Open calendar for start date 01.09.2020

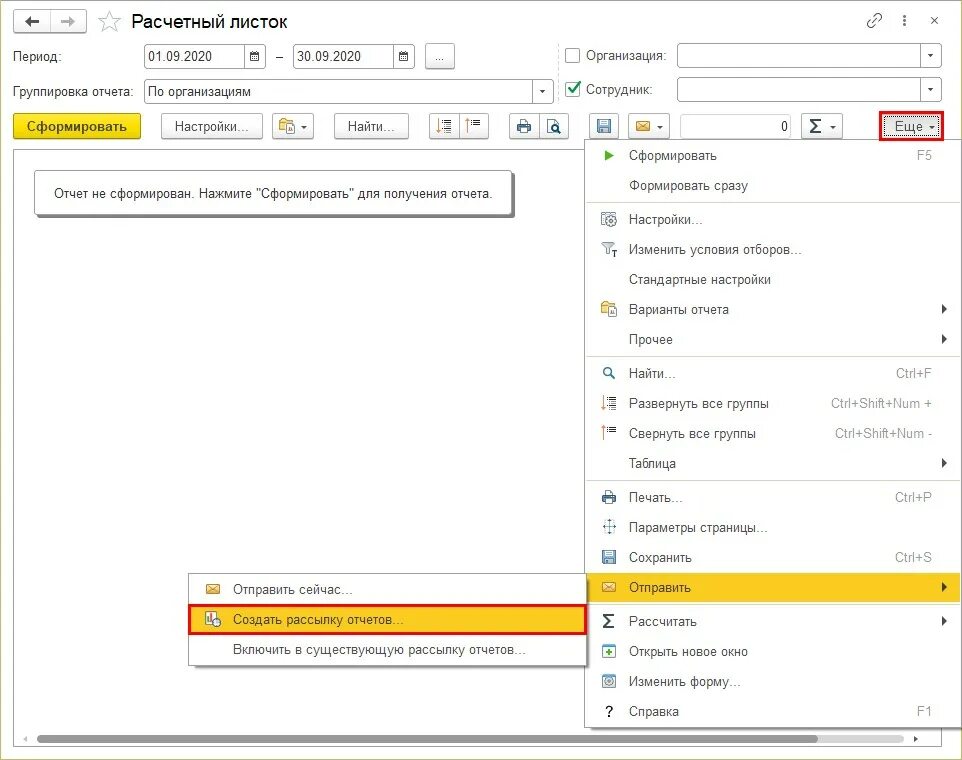[255, 56]
